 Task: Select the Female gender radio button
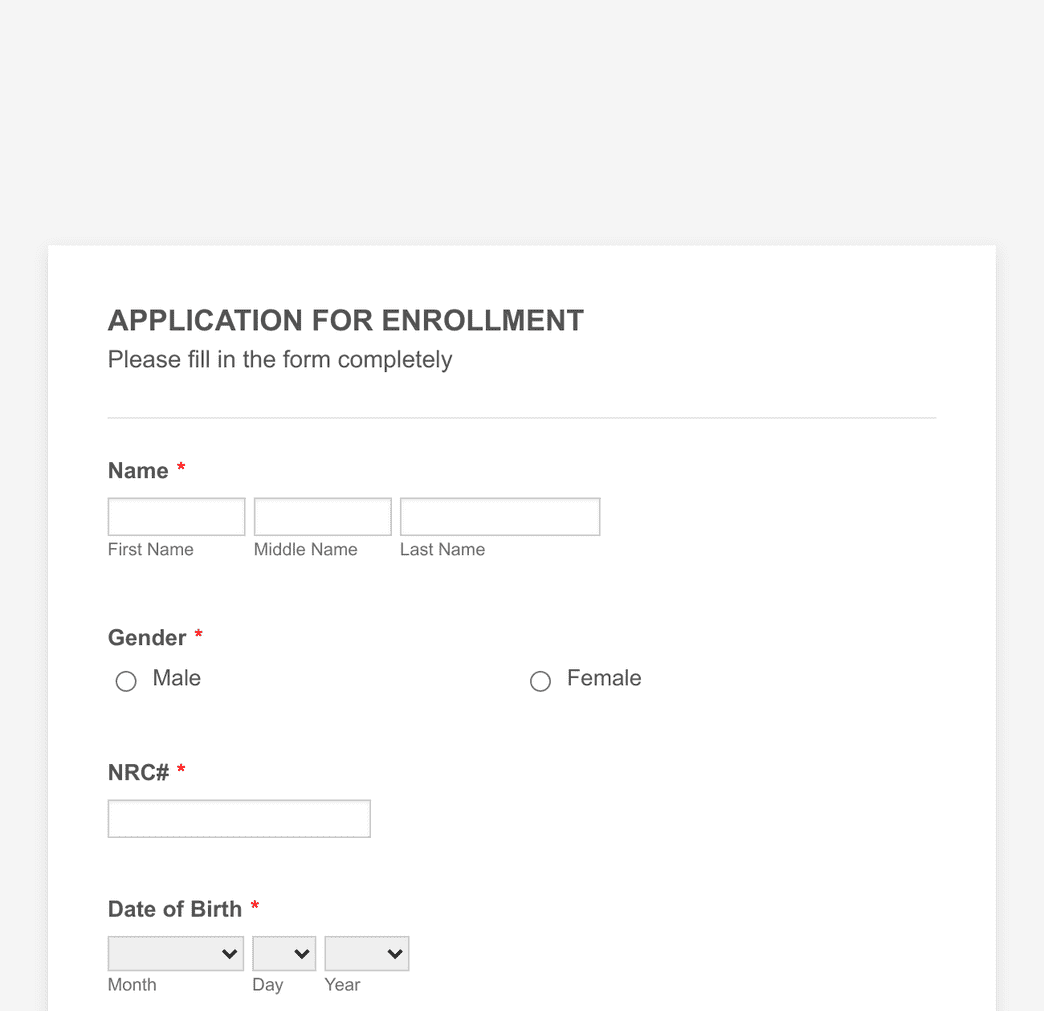[540, 681]
